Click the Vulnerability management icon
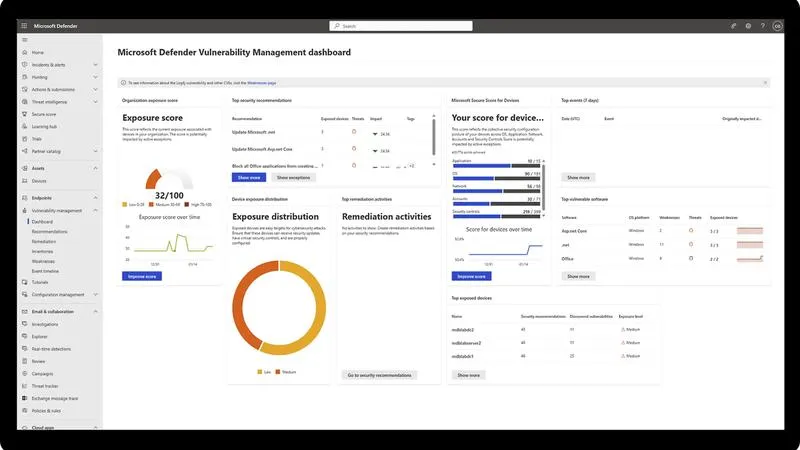800x450 pixels. click(x=24, y=210)
